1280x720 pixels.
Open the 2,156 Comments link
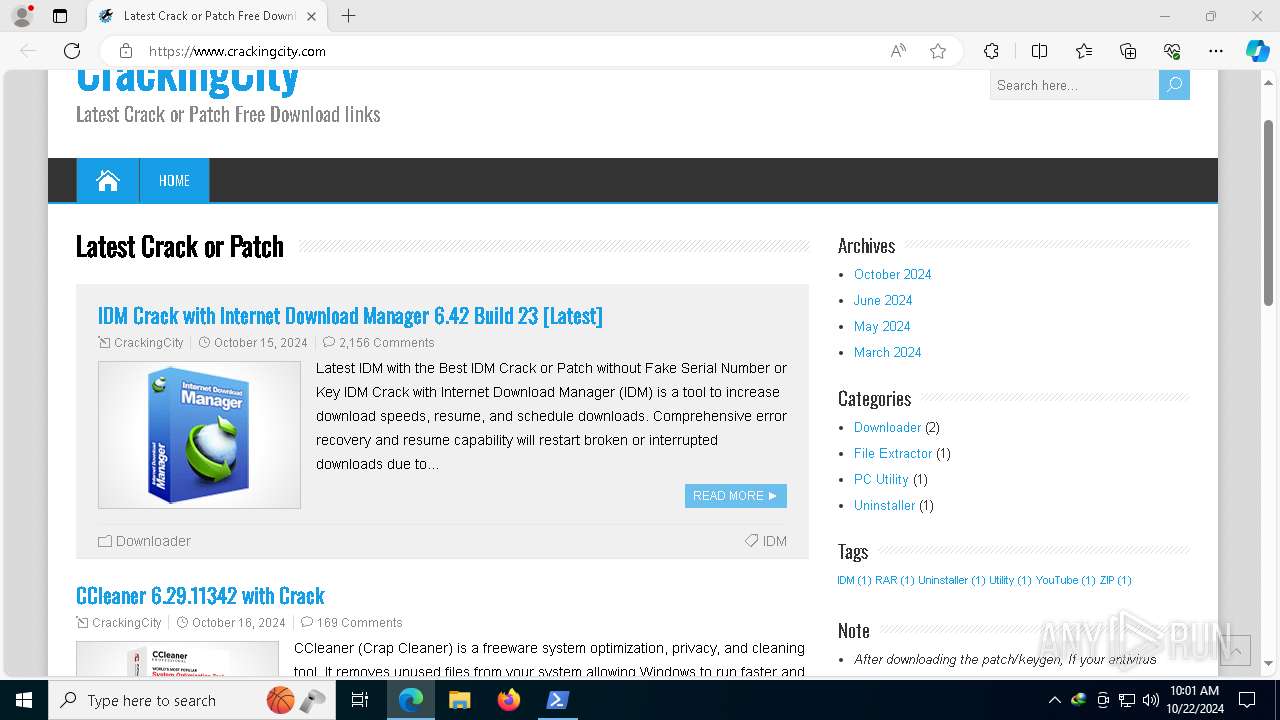click(x=386, y=342)
